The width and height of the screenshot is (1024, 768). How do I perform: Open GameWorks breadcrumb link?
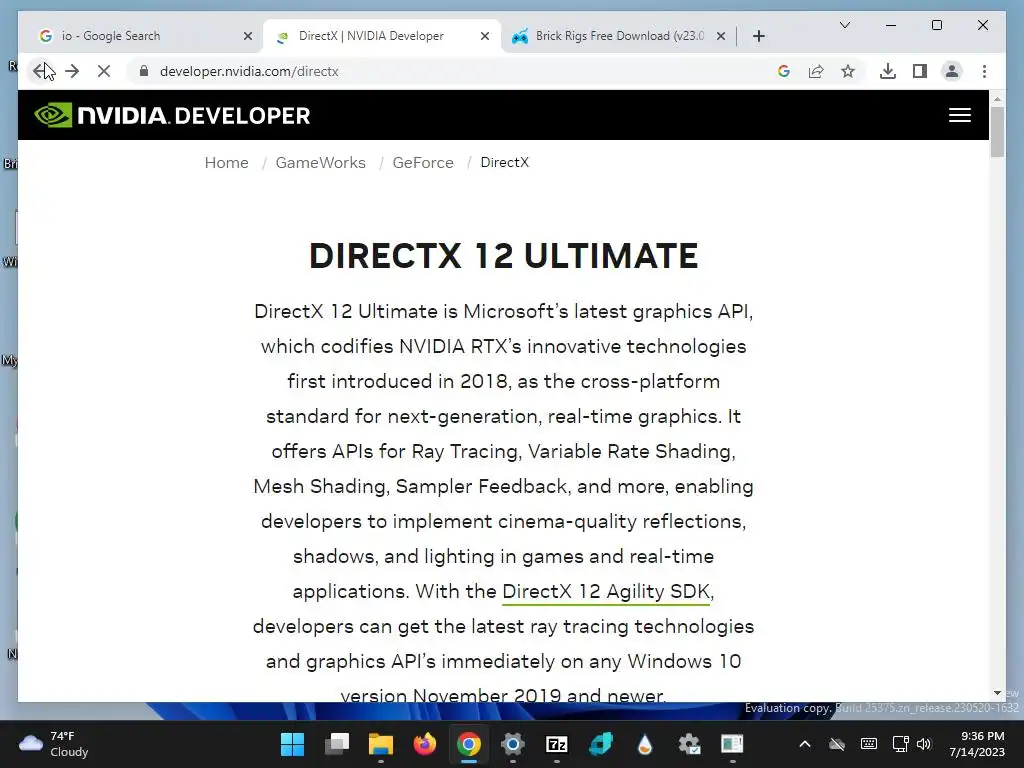click(x=321, y=163)
